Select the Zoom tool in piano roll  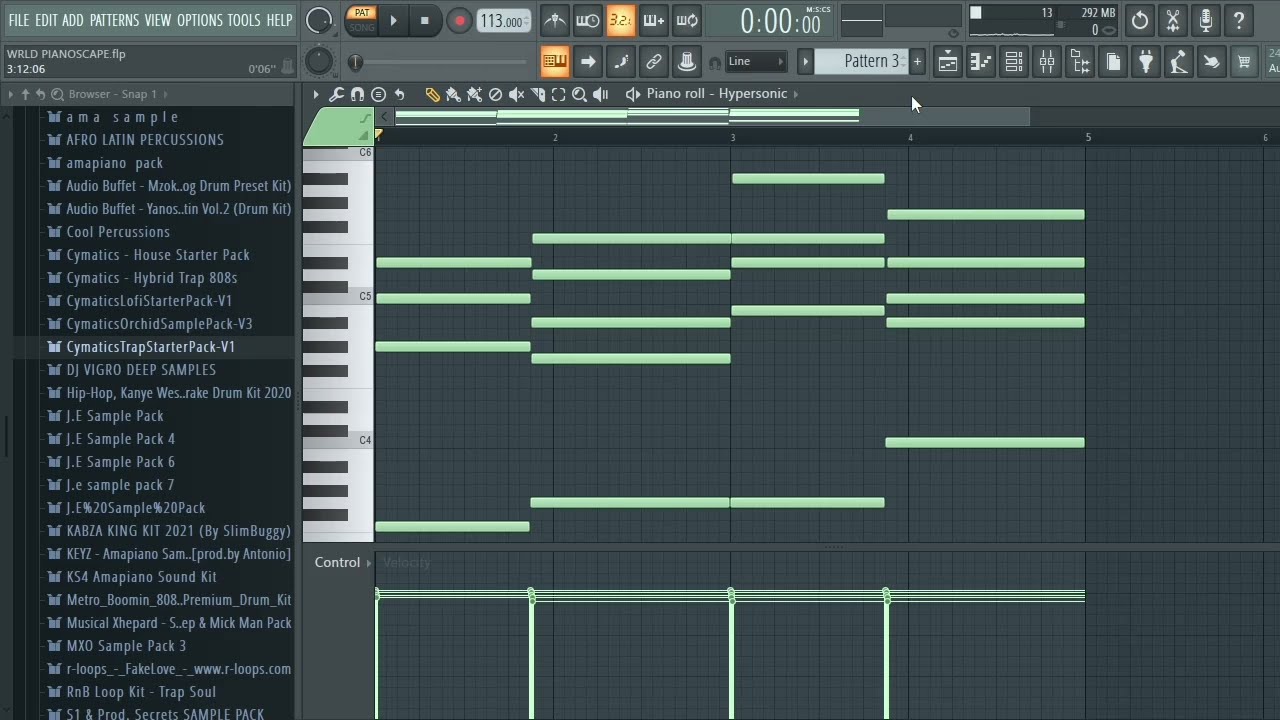579,94
